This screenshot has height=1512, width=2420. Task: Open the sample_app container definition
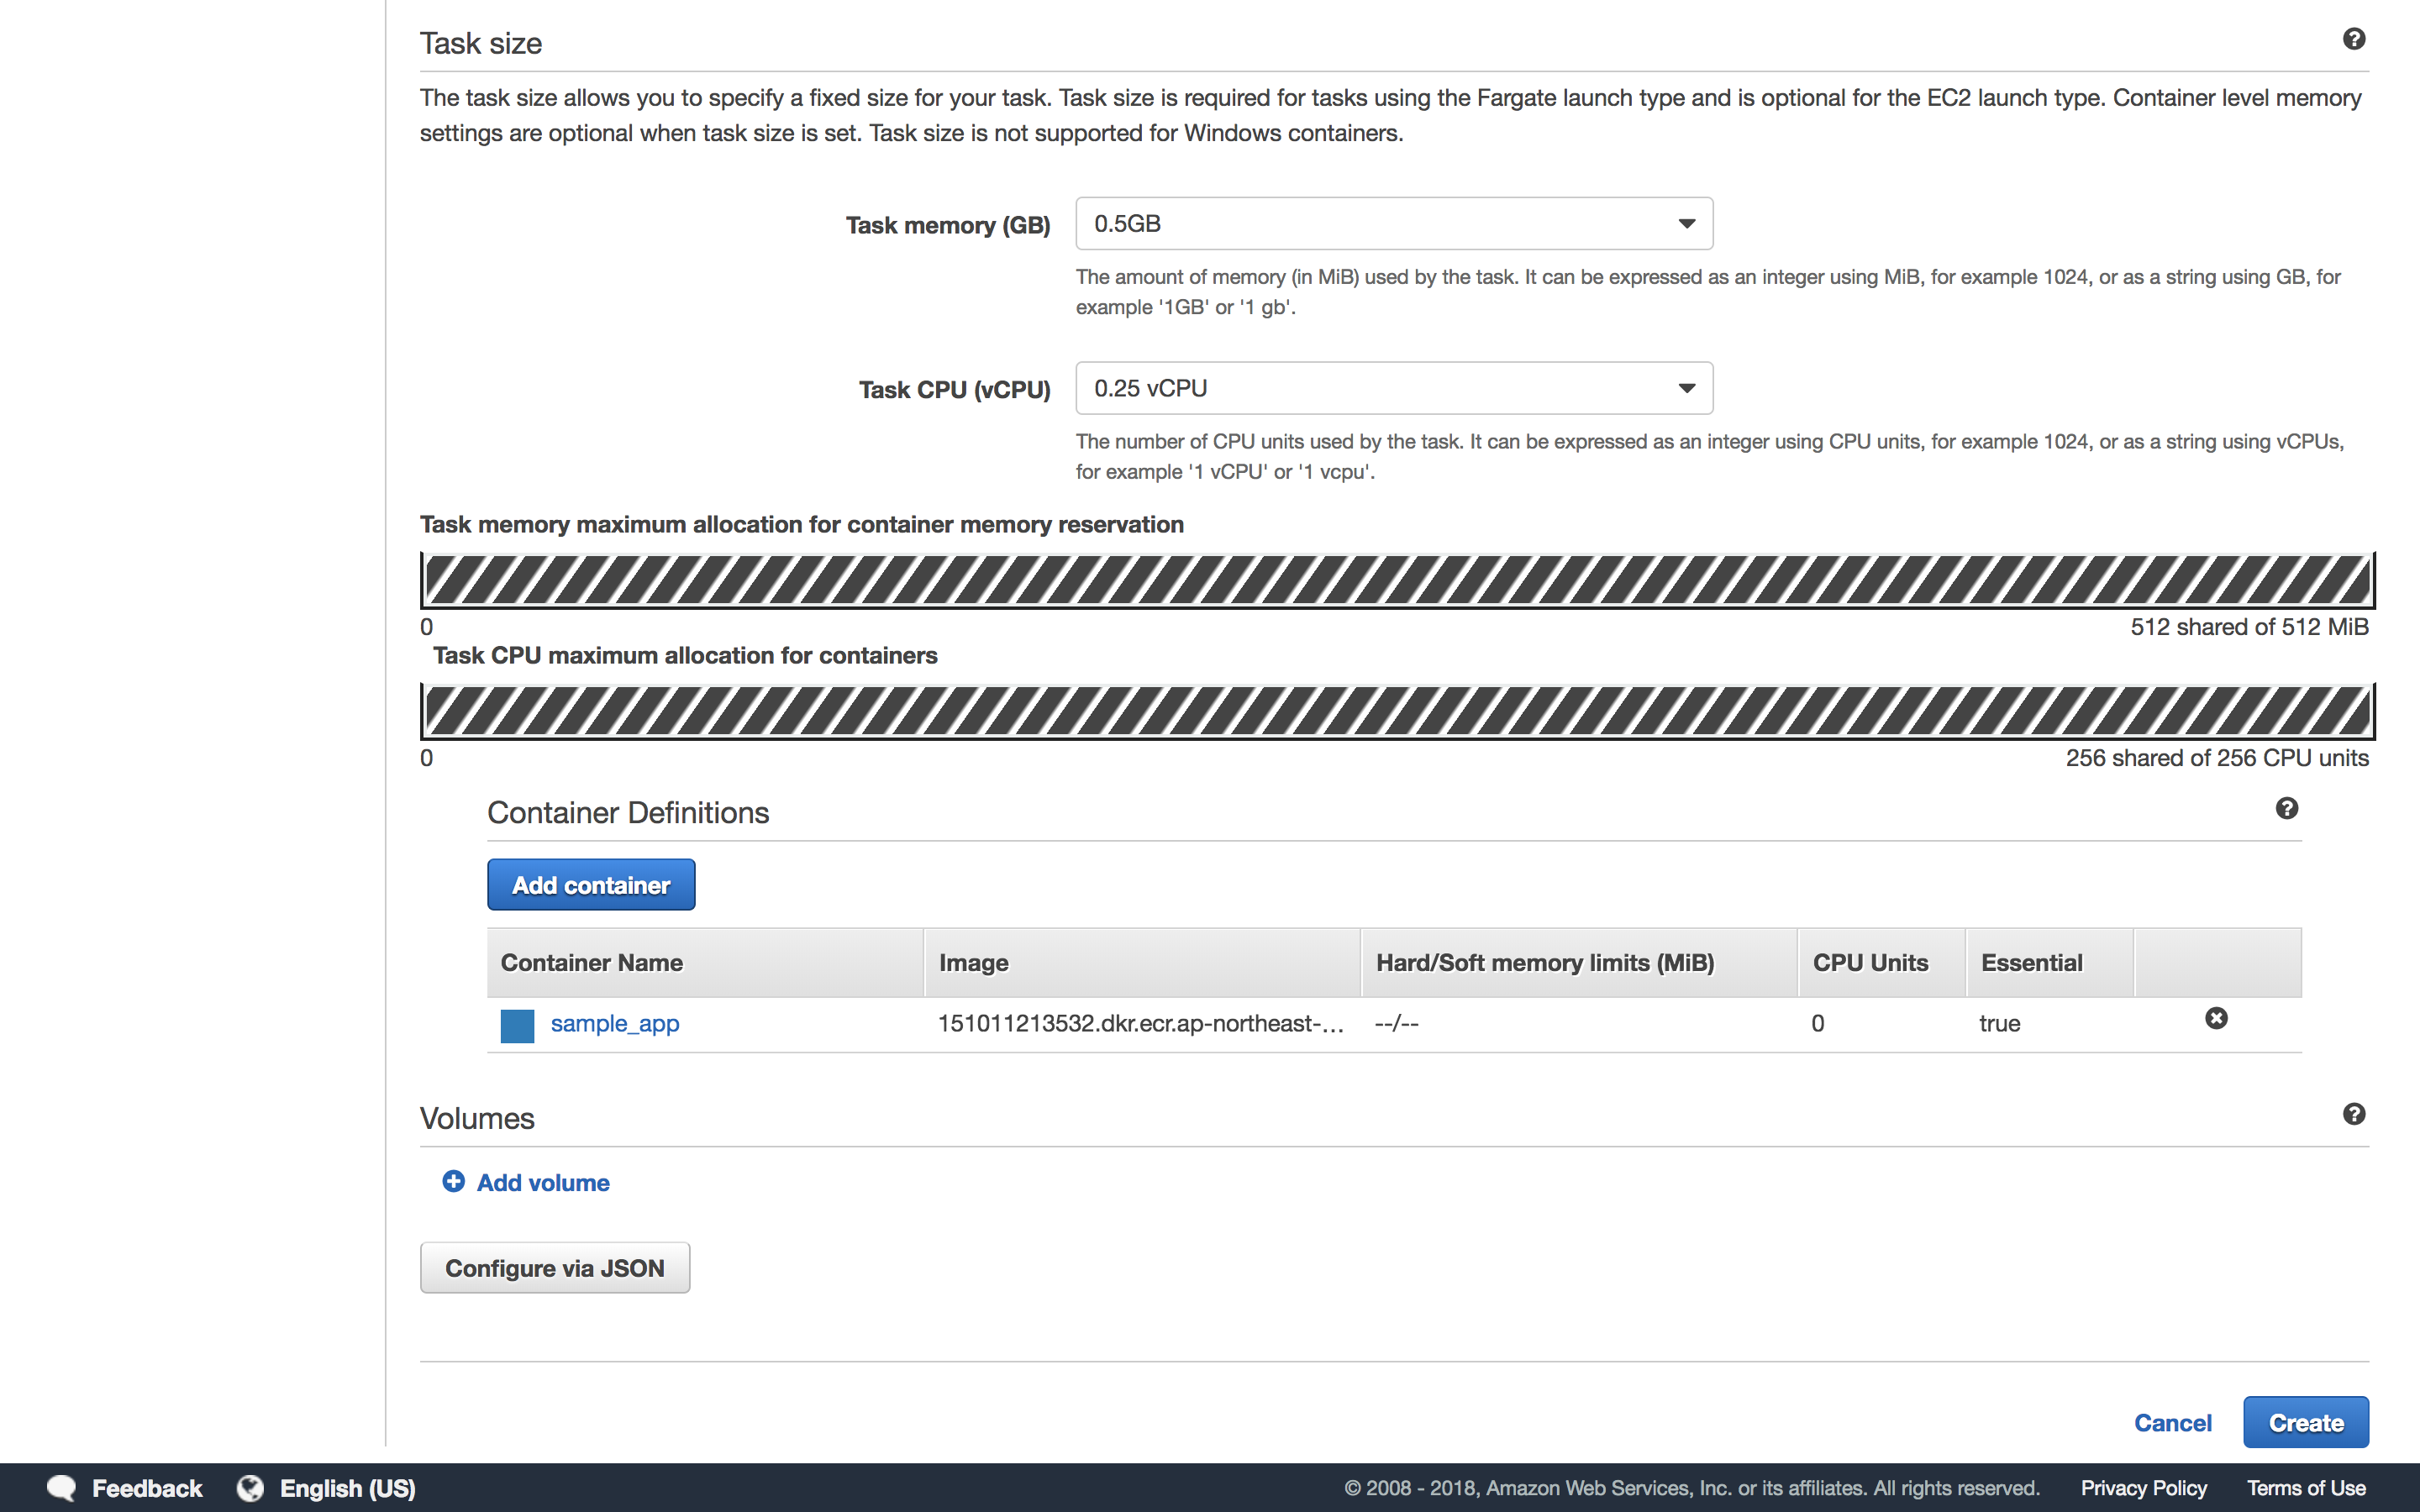614,1023
